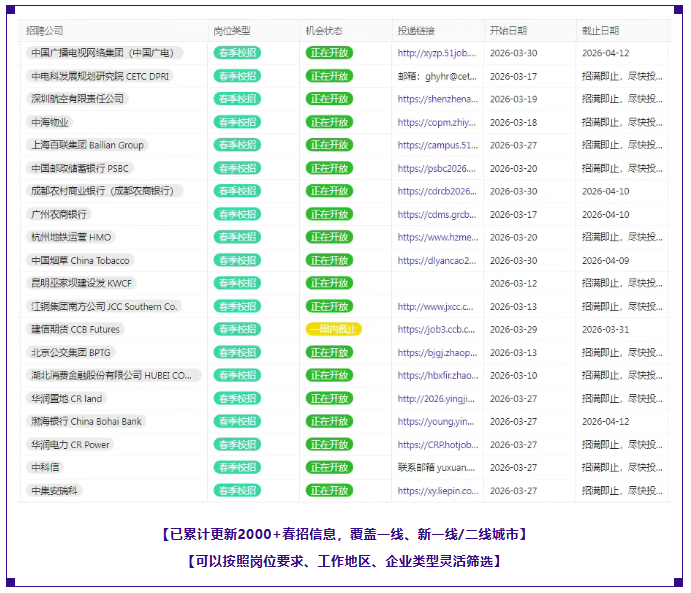
Task: Sort by the 开始日期 column header
Action: pyautogui.click(x=508, y=31)
